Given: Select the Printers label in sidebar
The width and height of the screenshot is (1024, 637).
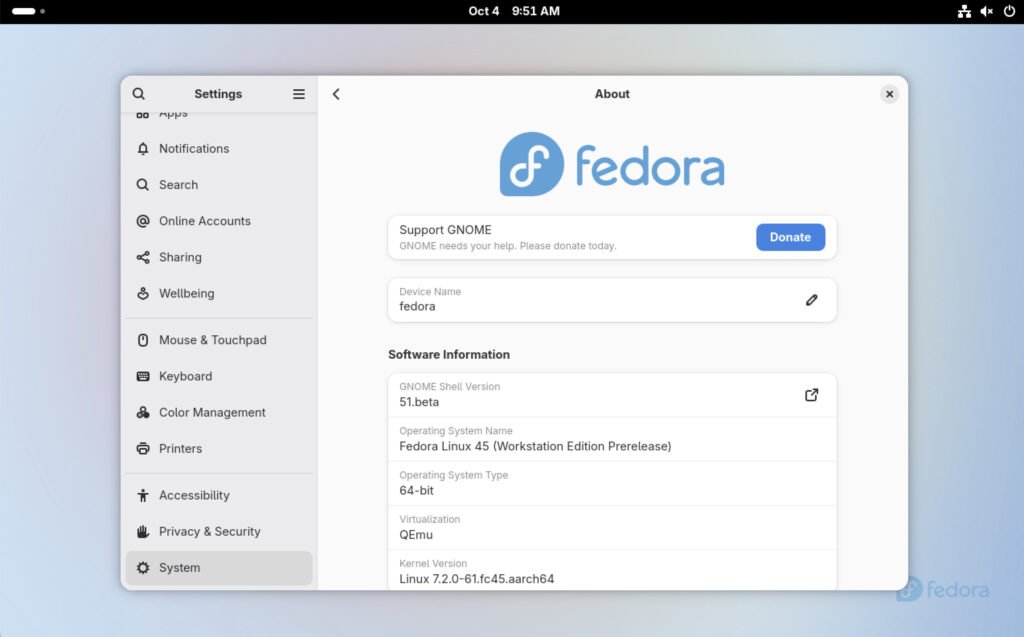Looking at the screenshot, I should click(x=180, y=449).
